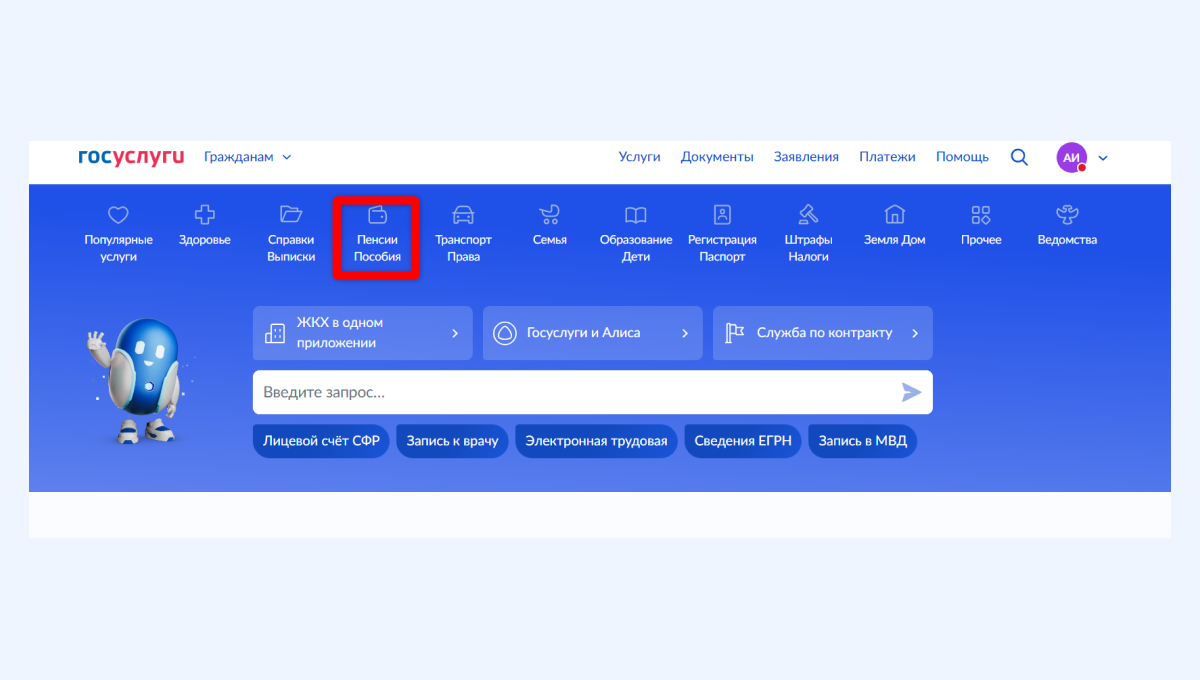Go to the Платежи menu item
The image size is (1200, 680).
pyautogui.click(x=887, y=157)
